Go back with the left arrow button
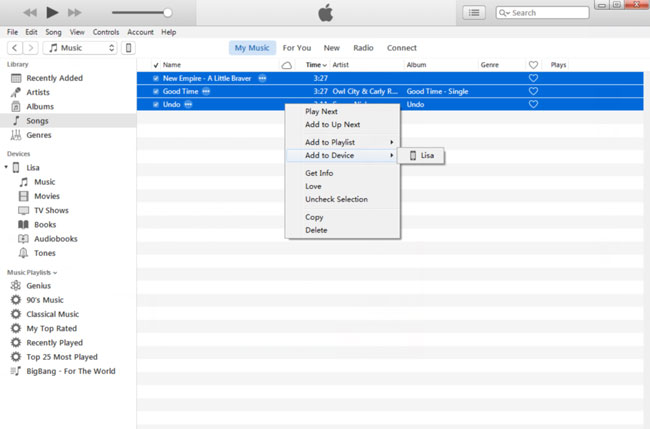Image resolution: width=650 pixels, height=429 pixels. pyautogui.click(x=15, y=48)
